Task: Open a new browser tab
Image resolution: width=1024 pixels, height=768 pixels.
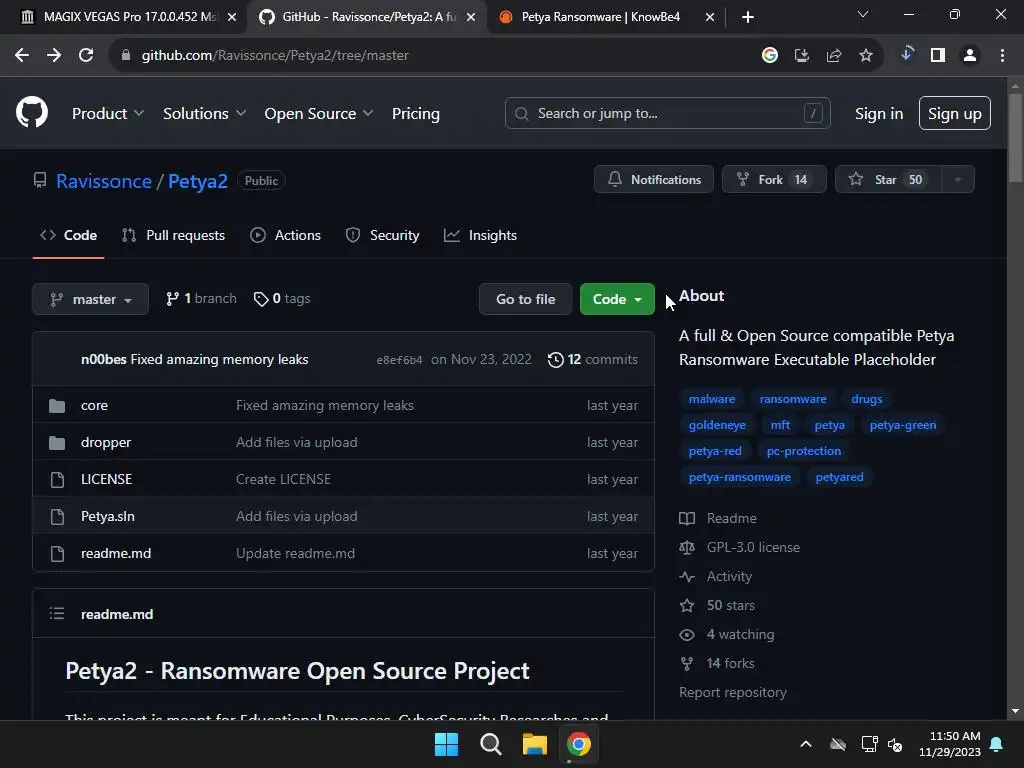Action: [748, 18]
